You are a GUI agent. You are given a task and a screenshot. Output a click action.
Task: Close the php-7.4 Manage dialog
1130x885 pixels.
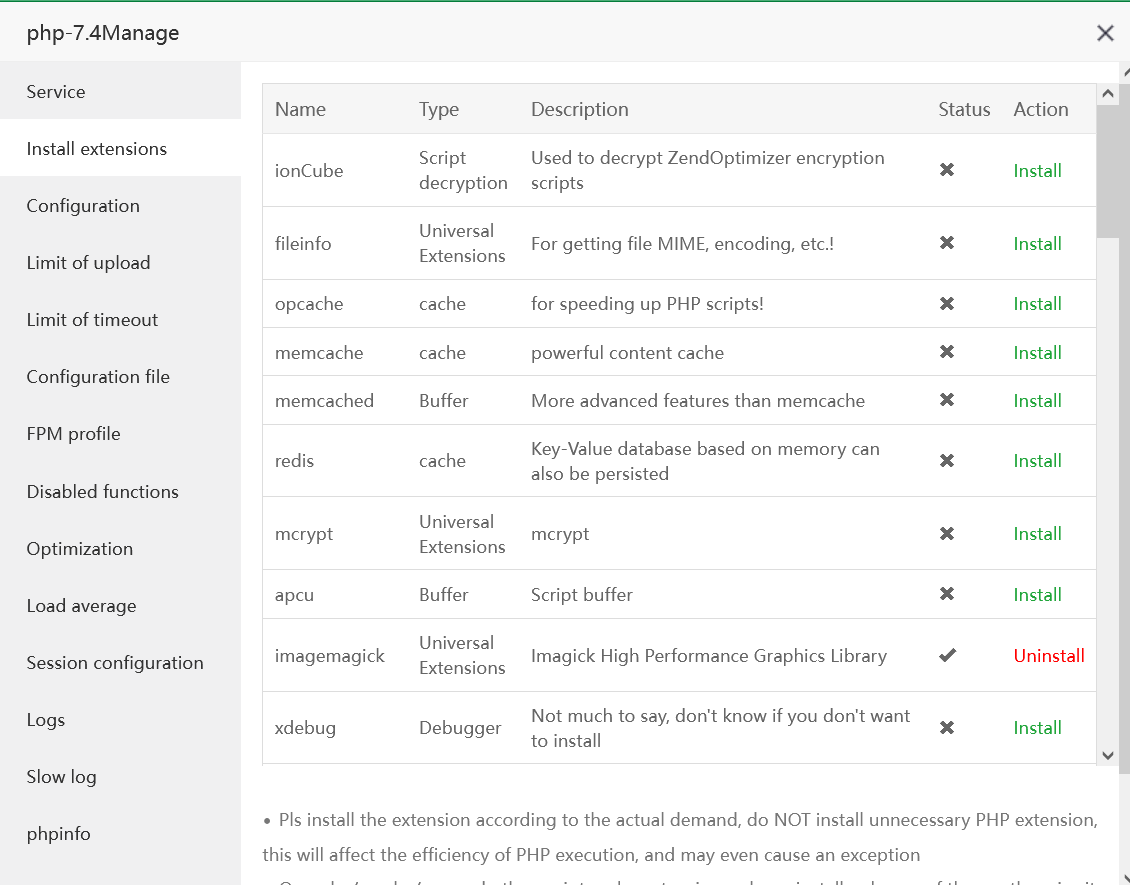1105,33
